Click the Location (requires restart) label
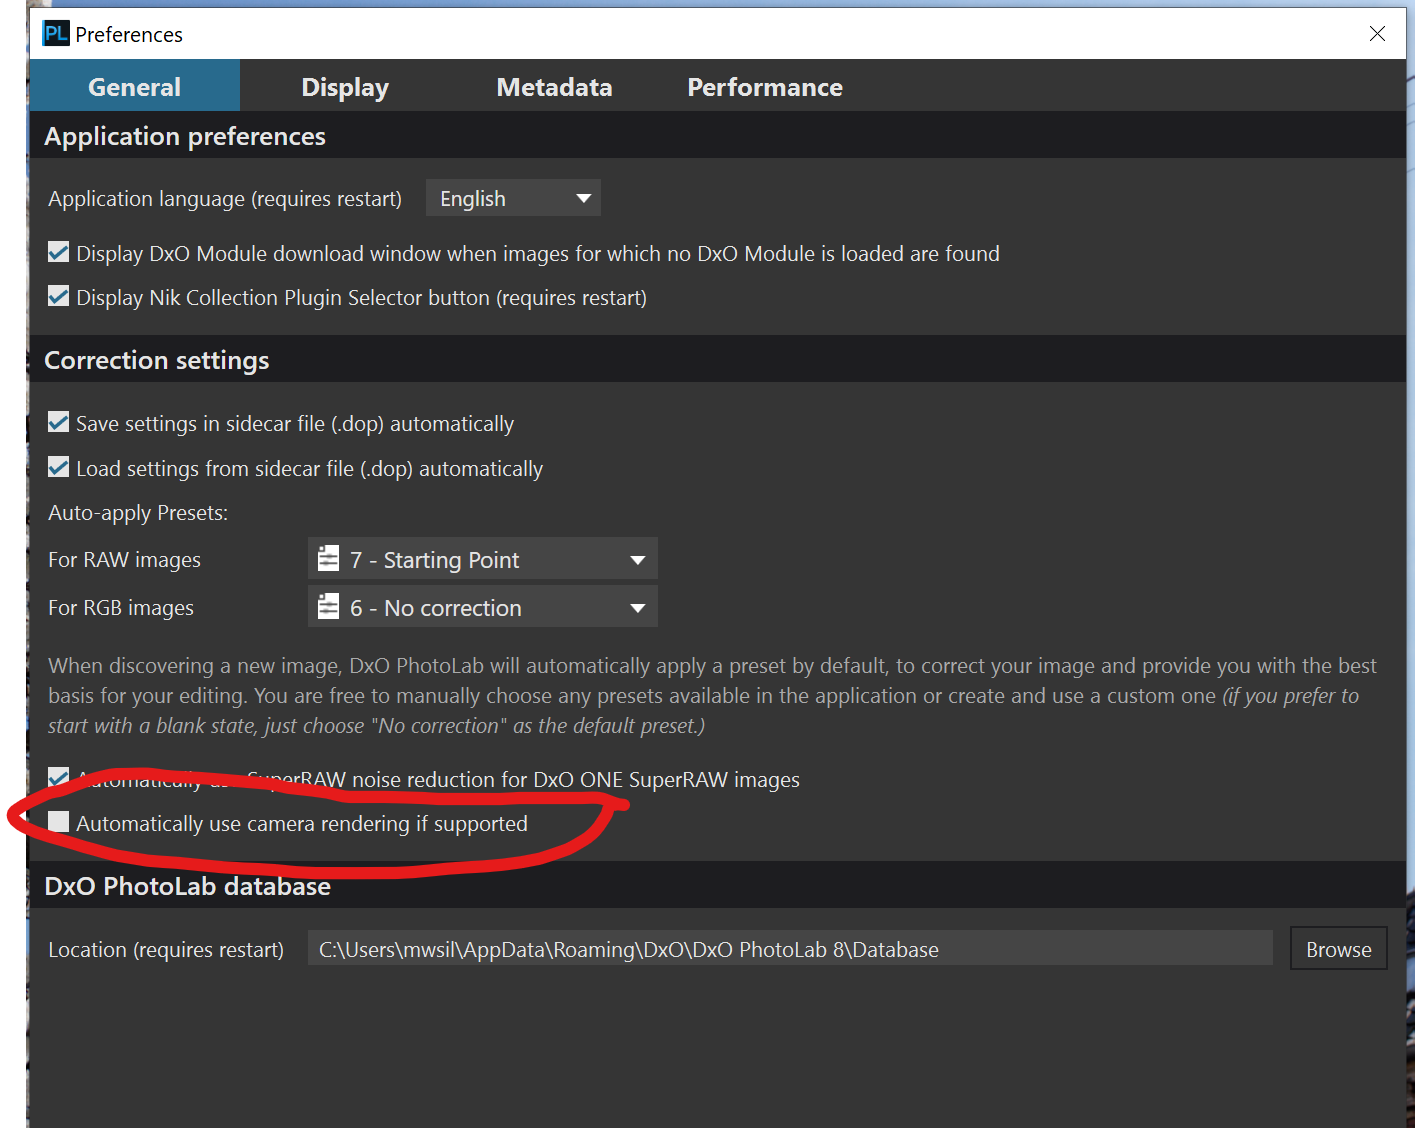 166,949
